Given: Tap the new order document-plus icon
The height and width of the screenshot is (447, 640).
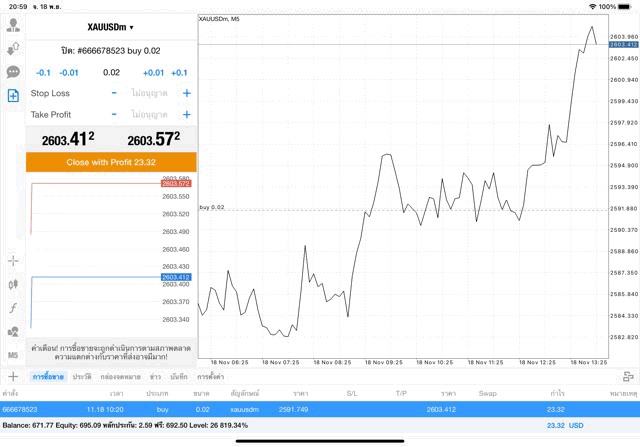Looking at the screenshot, I should pos(13,96).
